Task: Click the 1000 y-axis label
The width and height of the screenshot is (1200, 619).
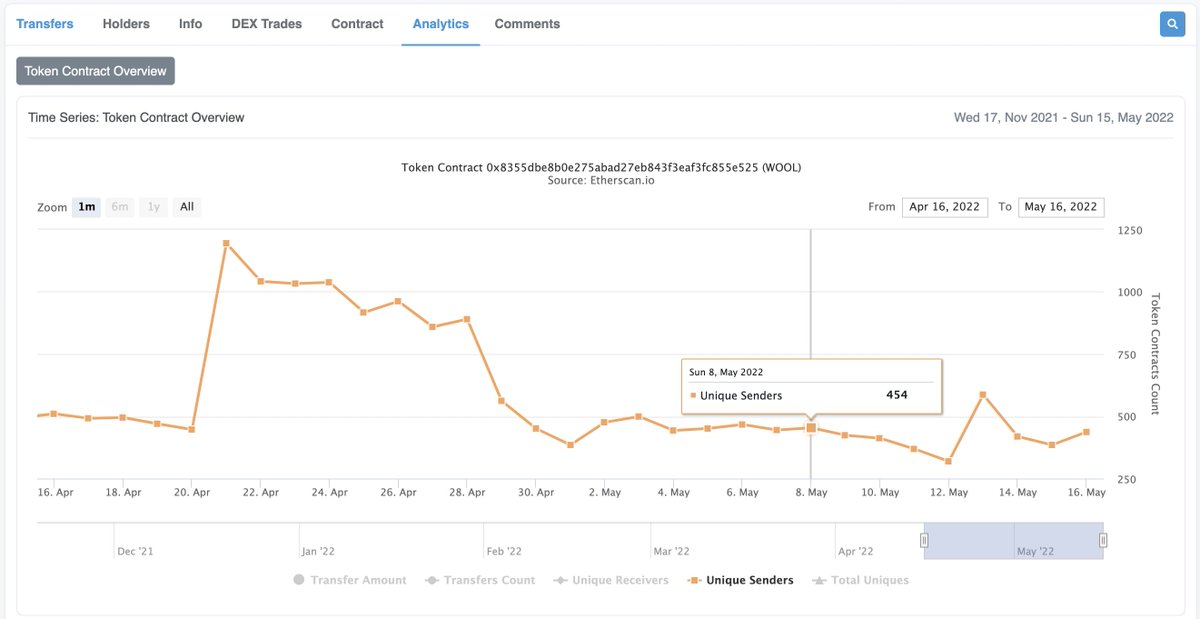Action: pos(1130,292)
